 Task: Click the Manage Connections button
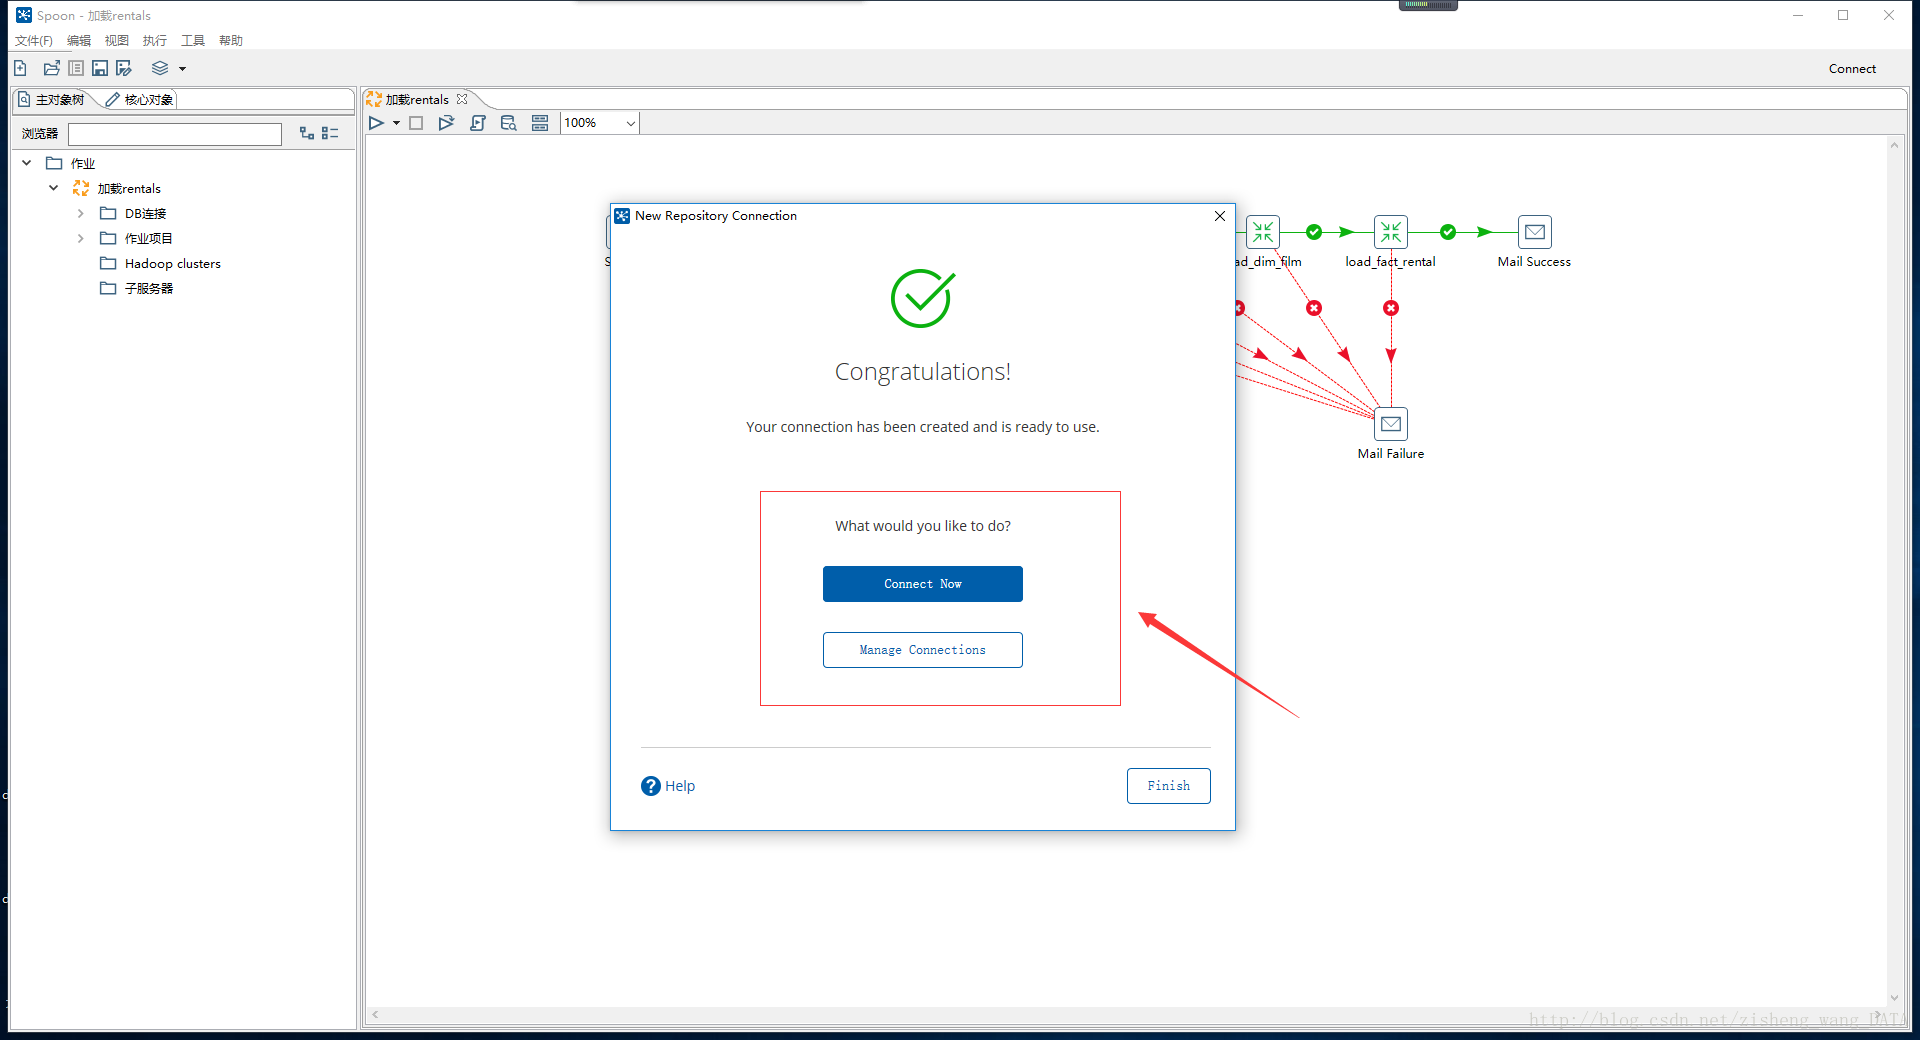[x=923, y=650]
